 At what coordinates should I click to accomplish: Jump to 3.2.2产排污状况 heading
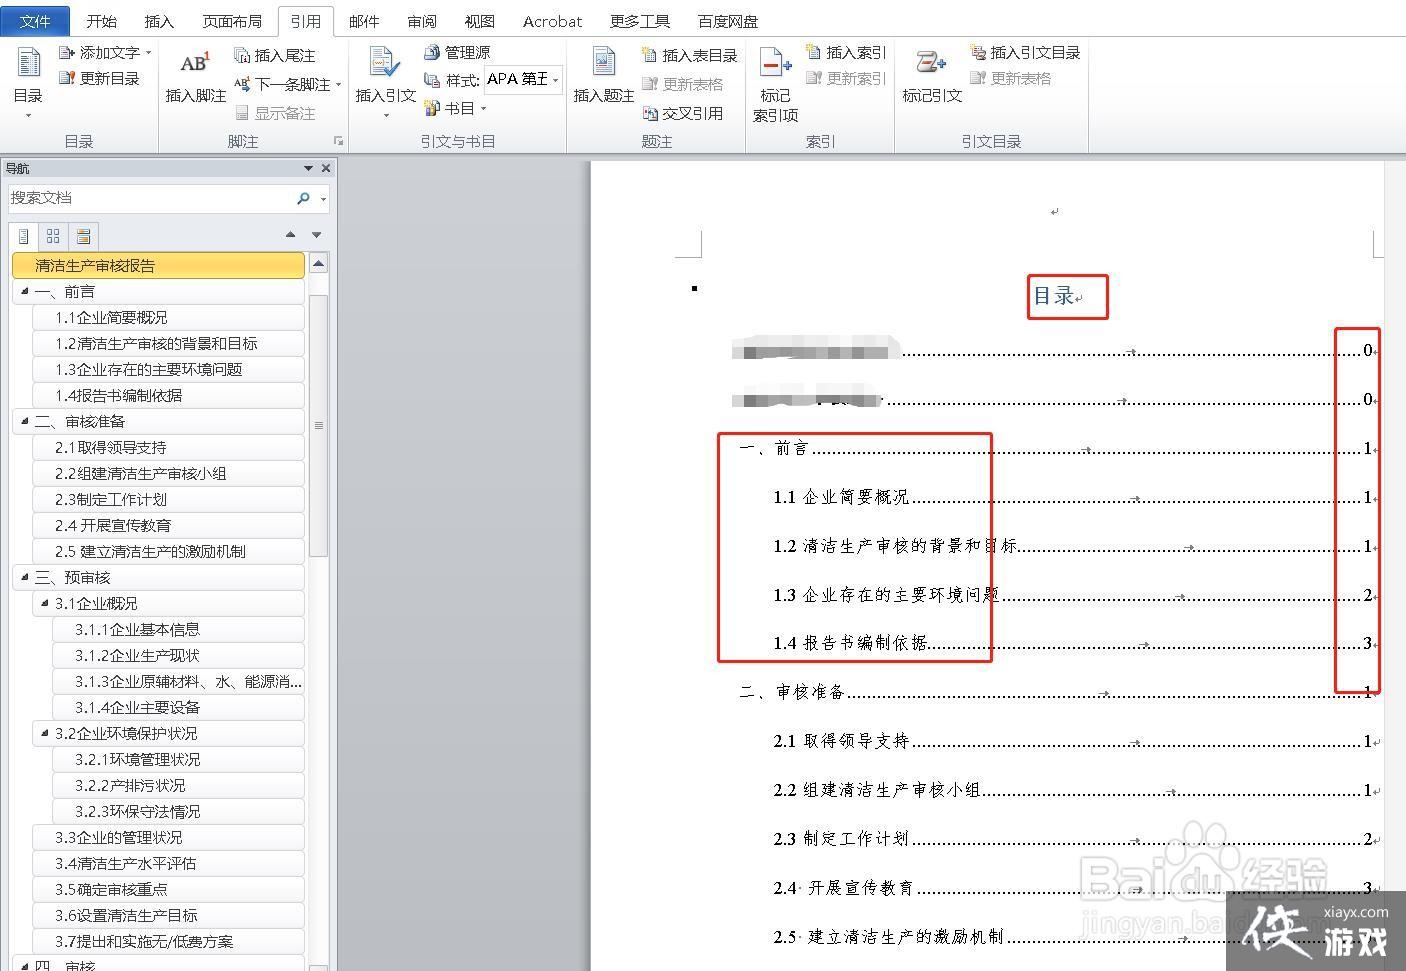tap(178, 785)
